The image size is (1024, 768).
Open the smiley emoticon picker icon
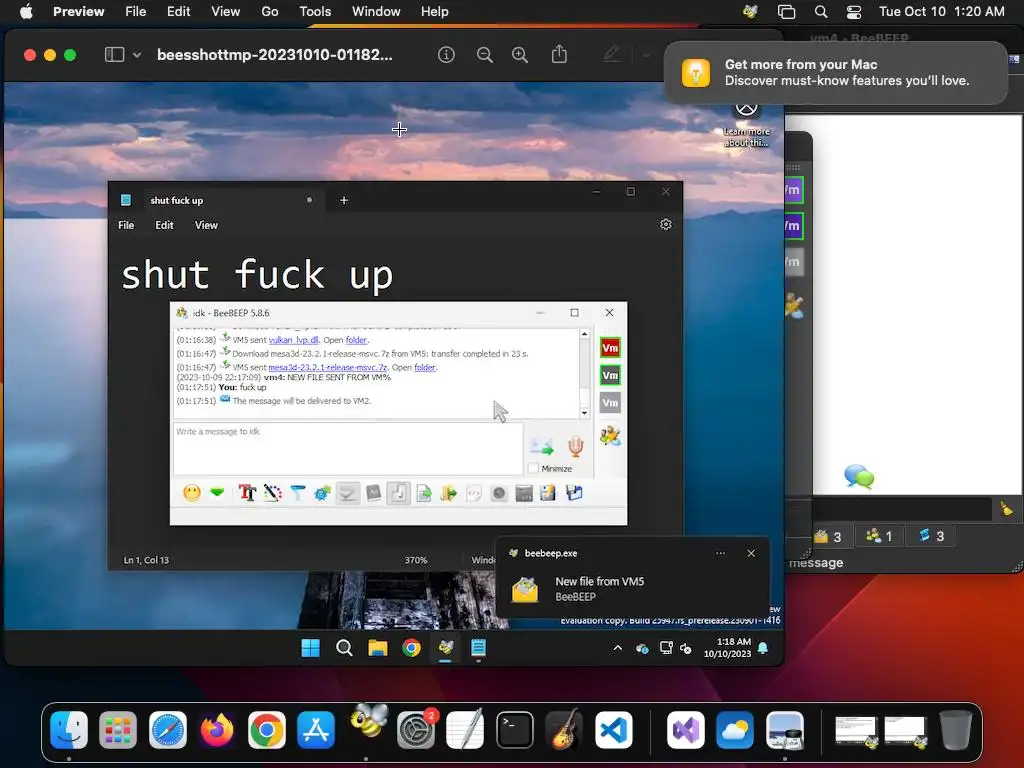(x=192, y=492)
